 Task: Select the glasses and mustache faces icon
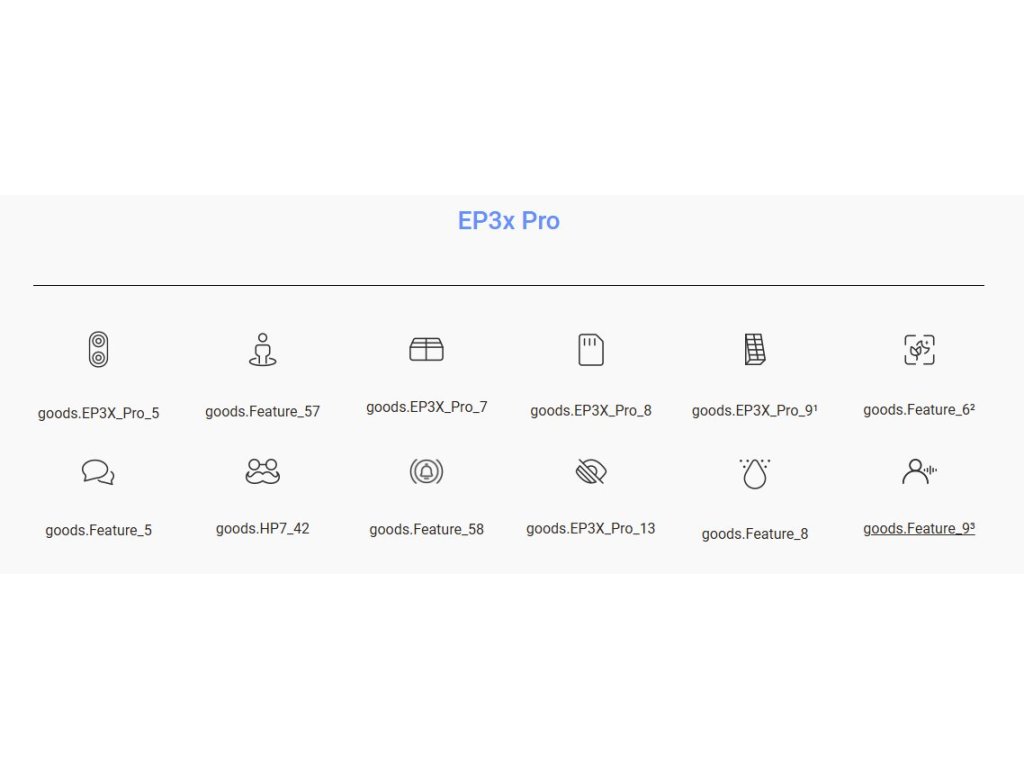pos(262,471)
